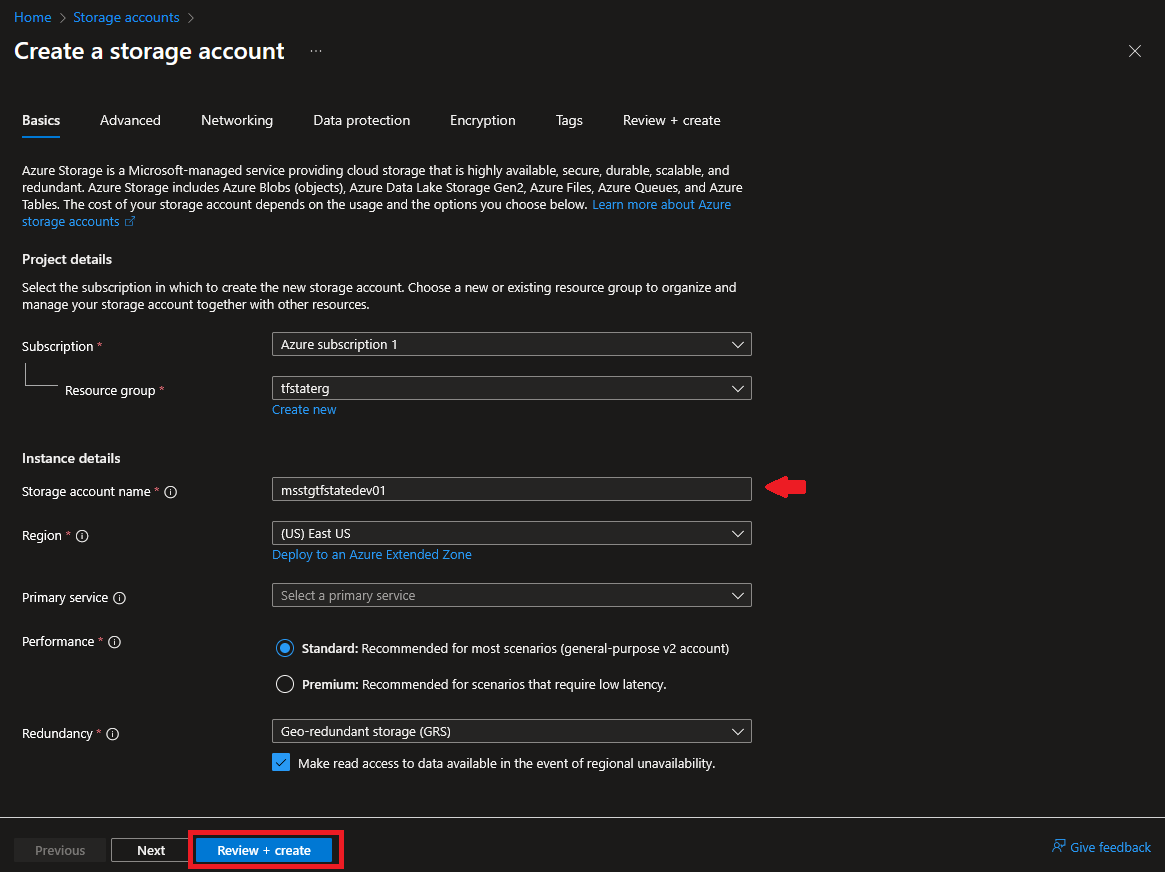Open the Subscription dropdown

point(512,345)
